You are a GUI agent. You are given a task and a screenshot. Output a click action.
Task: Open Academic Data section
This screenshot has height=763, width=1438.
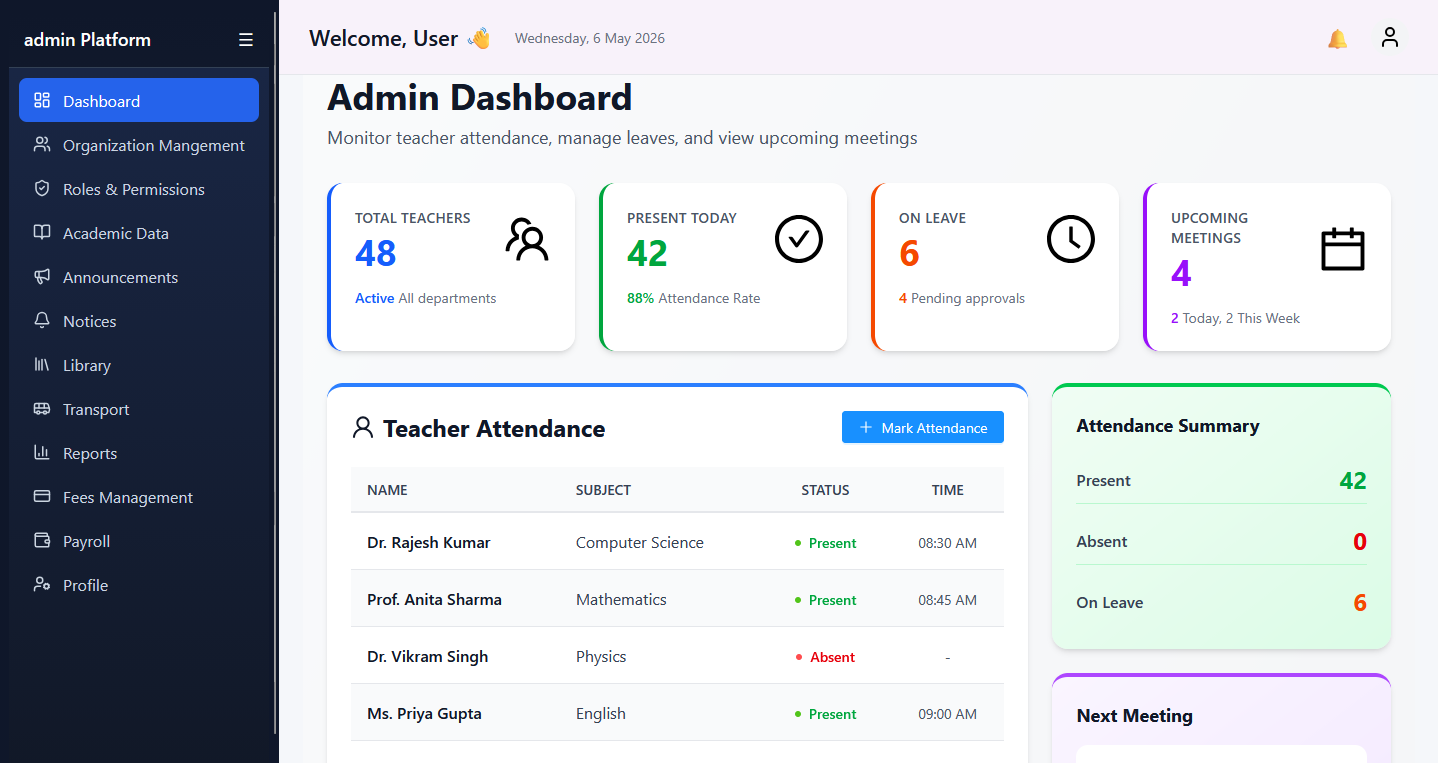point(139,232)
